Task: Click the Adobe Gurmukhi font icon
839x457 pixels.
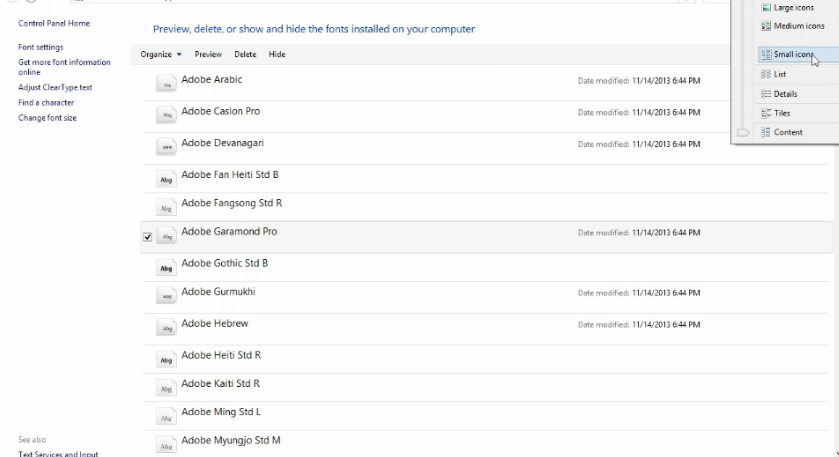Action: click(167, 296)
